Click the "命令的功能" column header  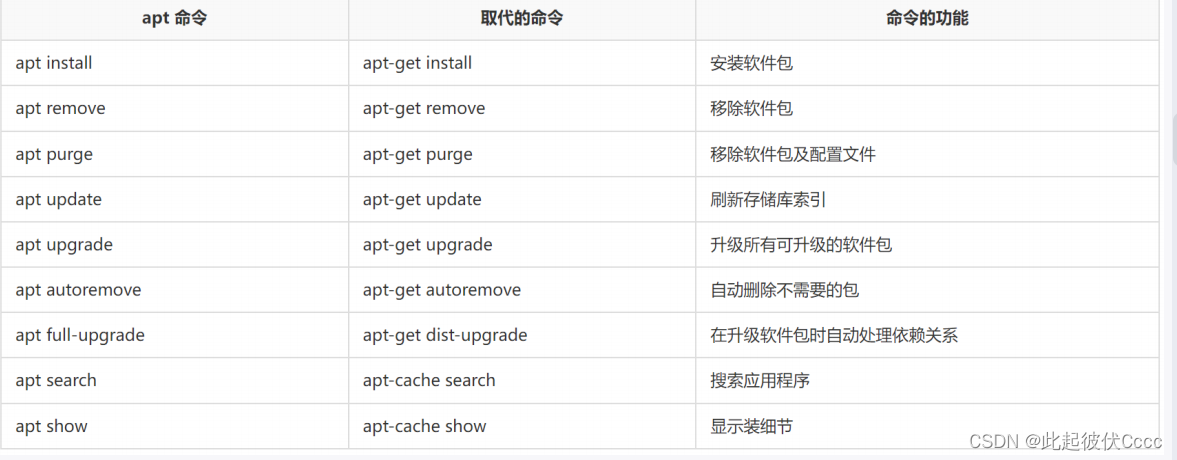coord(927,18)
